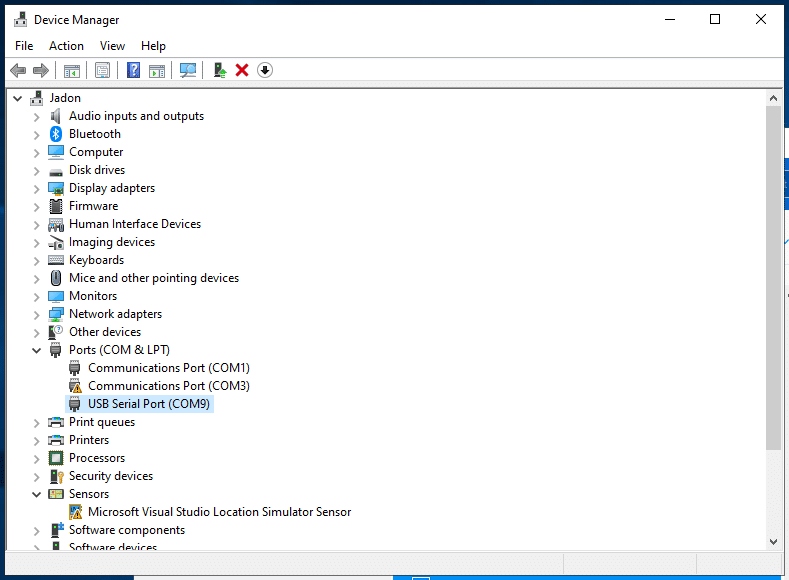Expand the Display adapters category
The width and height of the screenshot is (789, 580).
36,189
